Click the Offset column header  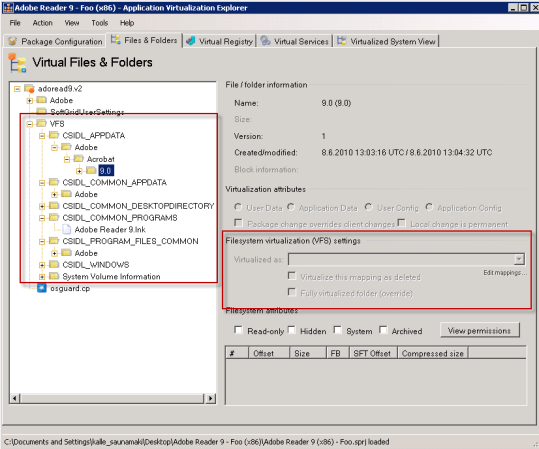click(269, 353)
